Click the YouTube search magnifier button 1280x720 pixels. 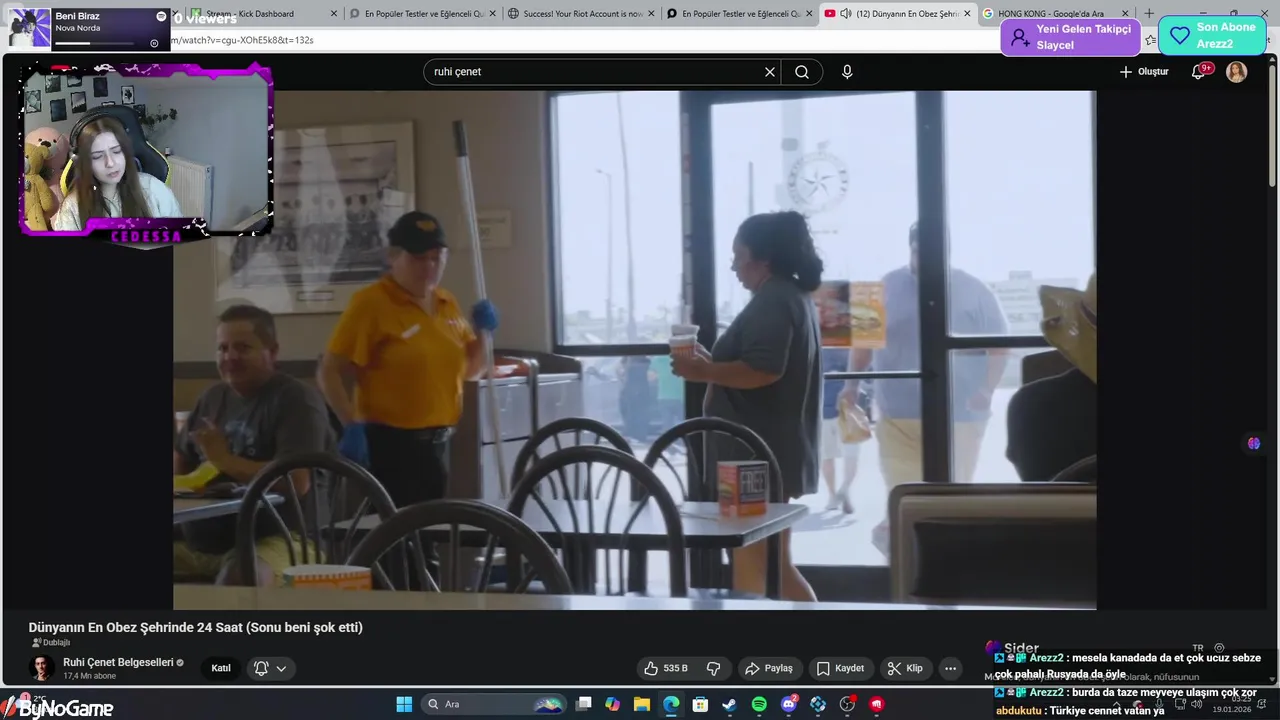pos(802,72)
